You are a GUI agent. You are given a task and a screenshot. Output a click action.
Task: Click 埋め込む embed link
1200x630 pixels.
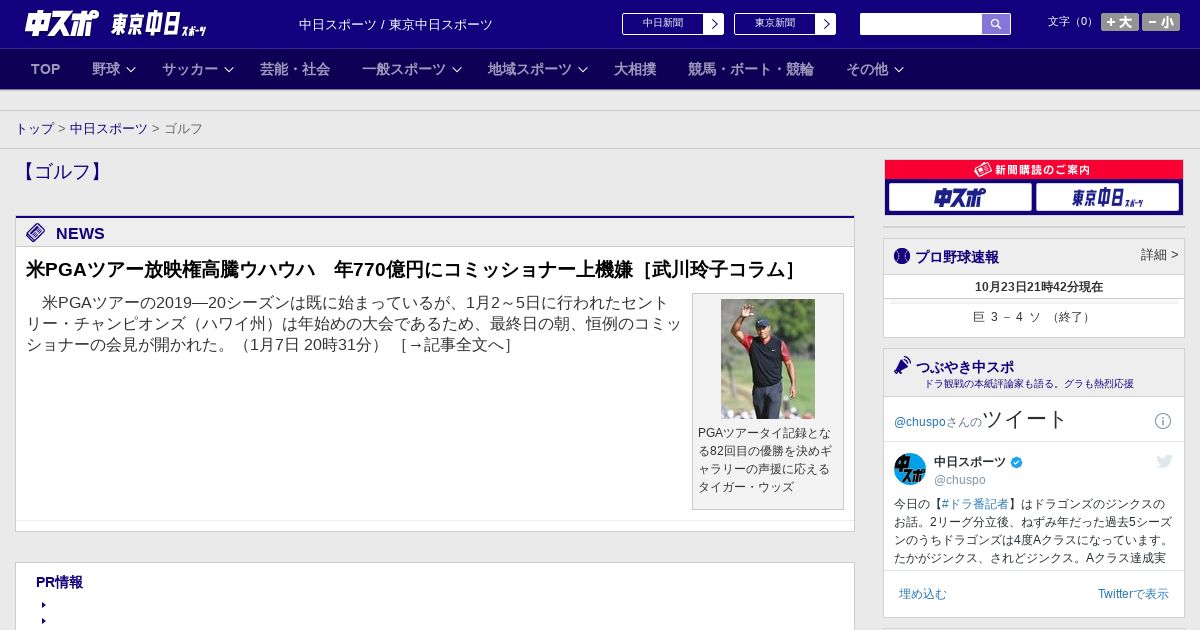point(922,594)
